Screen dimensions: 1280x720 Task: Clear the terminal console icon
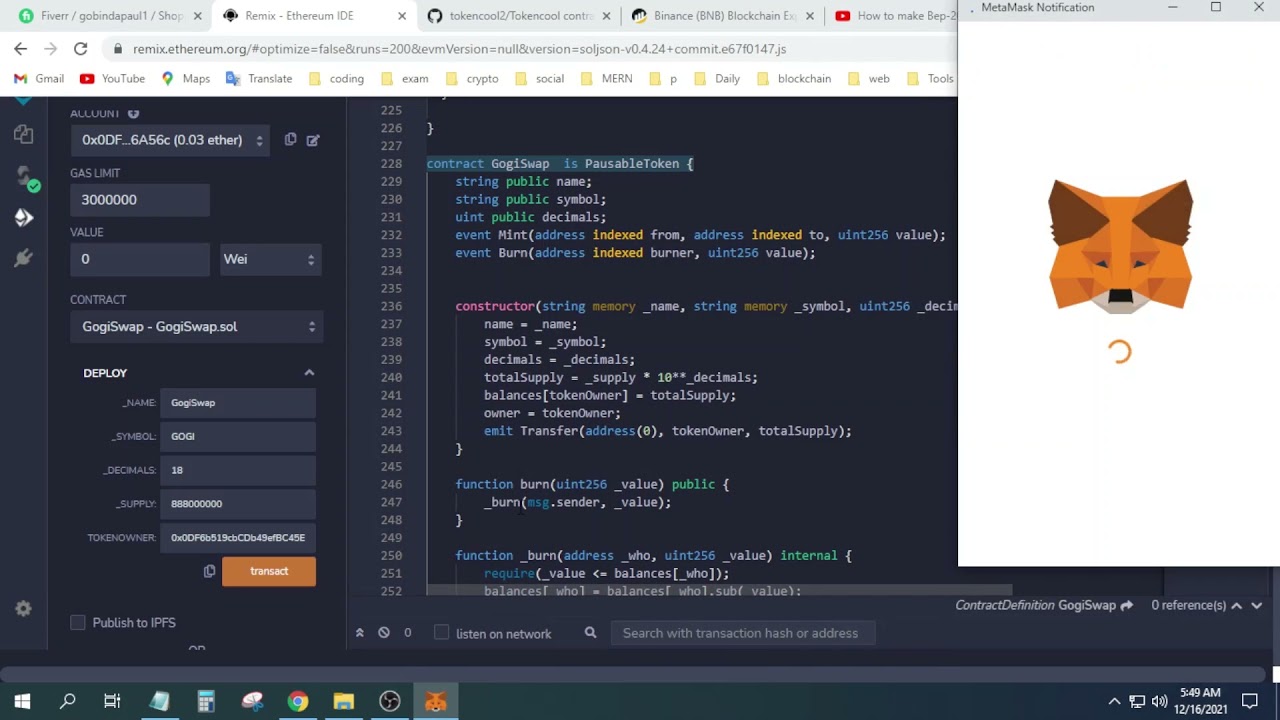pyautogui.click(x=383, y=633)
